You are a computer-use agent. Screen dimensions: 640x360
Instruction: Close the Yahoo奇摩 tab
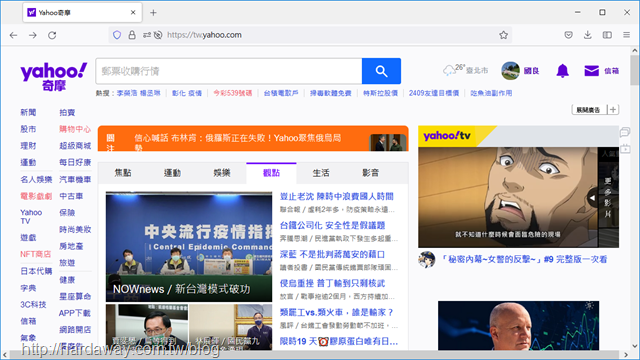tap(133, 13)
